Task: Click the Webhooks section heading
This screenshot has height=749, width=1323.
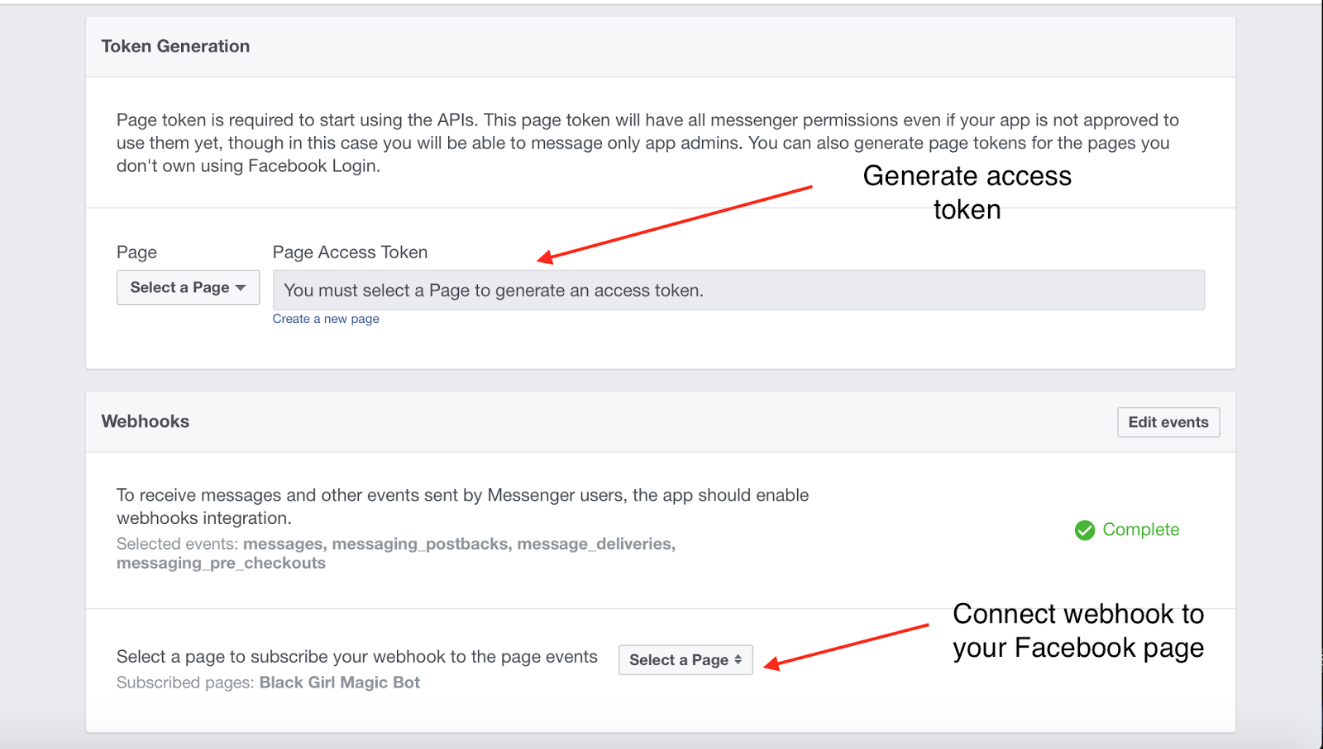Action: pos(145,422)
